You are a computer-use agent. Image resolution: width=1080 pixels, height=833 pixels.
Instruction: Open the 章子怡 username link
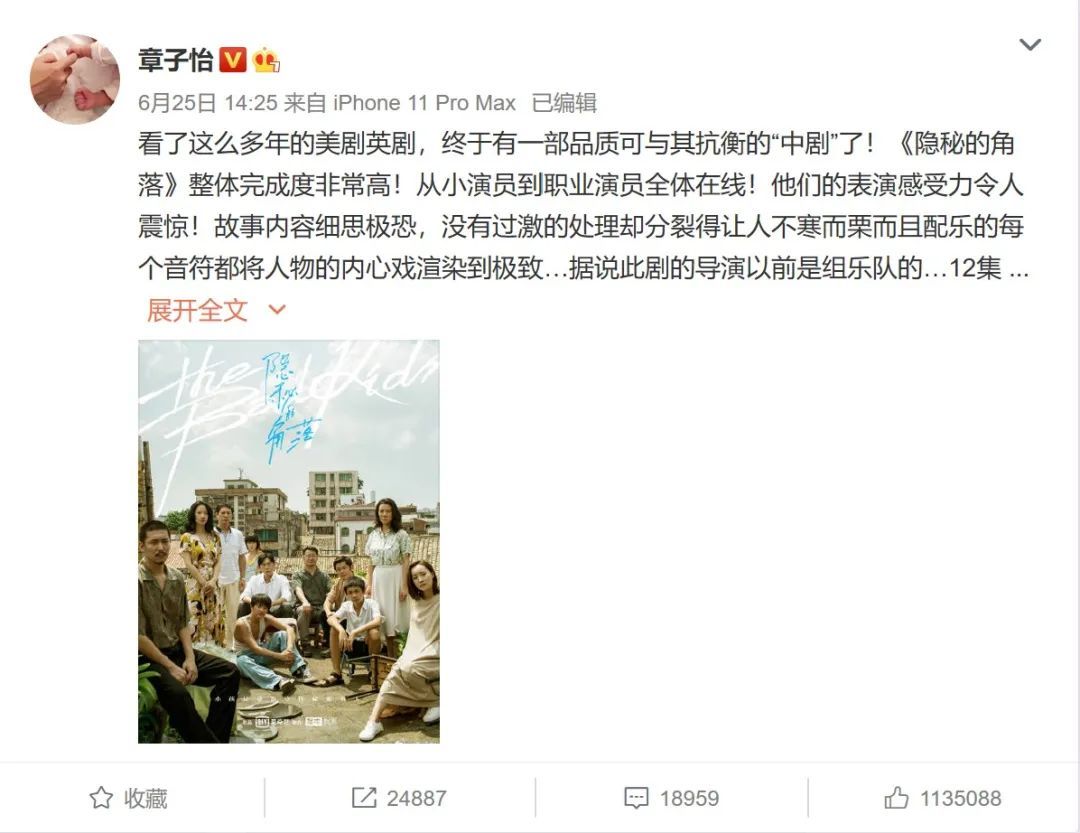pos(176,60)
